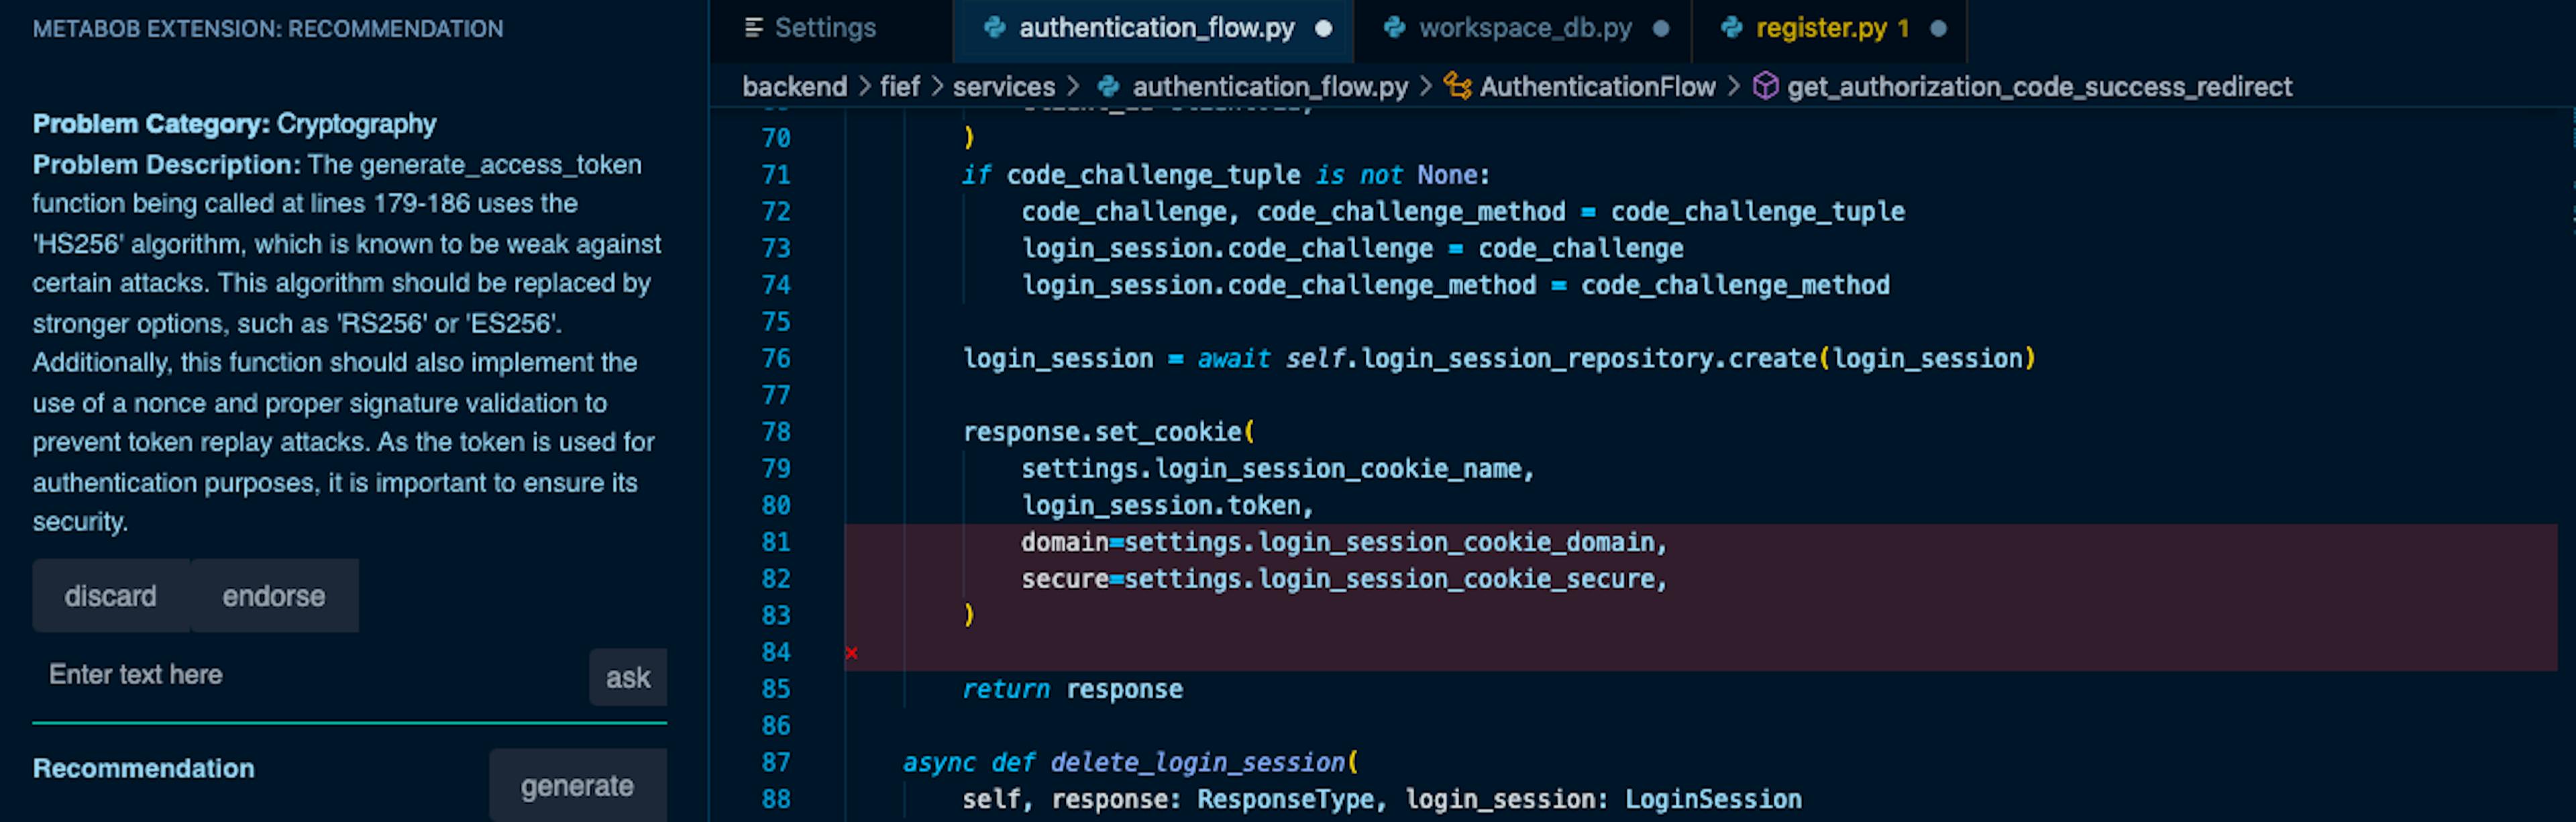The height and width of the screenshot is (822, 2576).
Task: Switch to authentication_flow.py tab
Action: 1155,28
